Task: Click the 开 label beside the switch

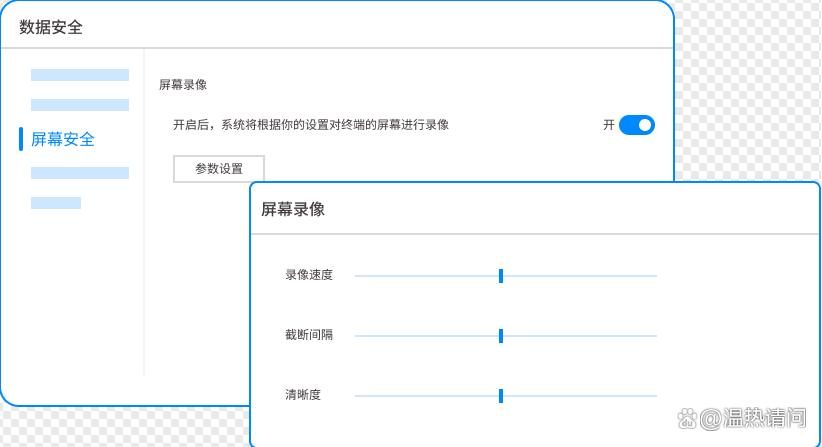Action: coord(609,125)
